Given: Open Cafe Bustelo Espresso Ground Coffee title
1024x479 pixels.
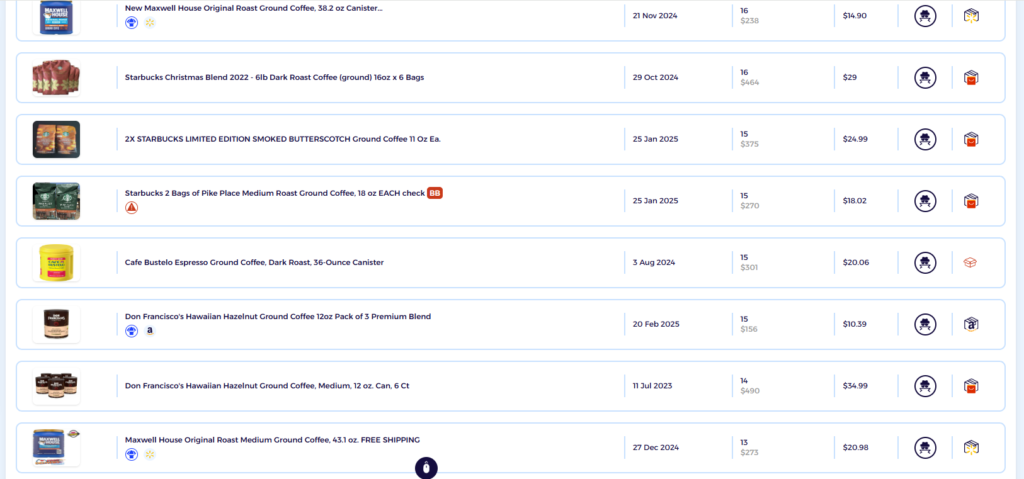Looking at the screenshot, I should [x=254, y=263].
